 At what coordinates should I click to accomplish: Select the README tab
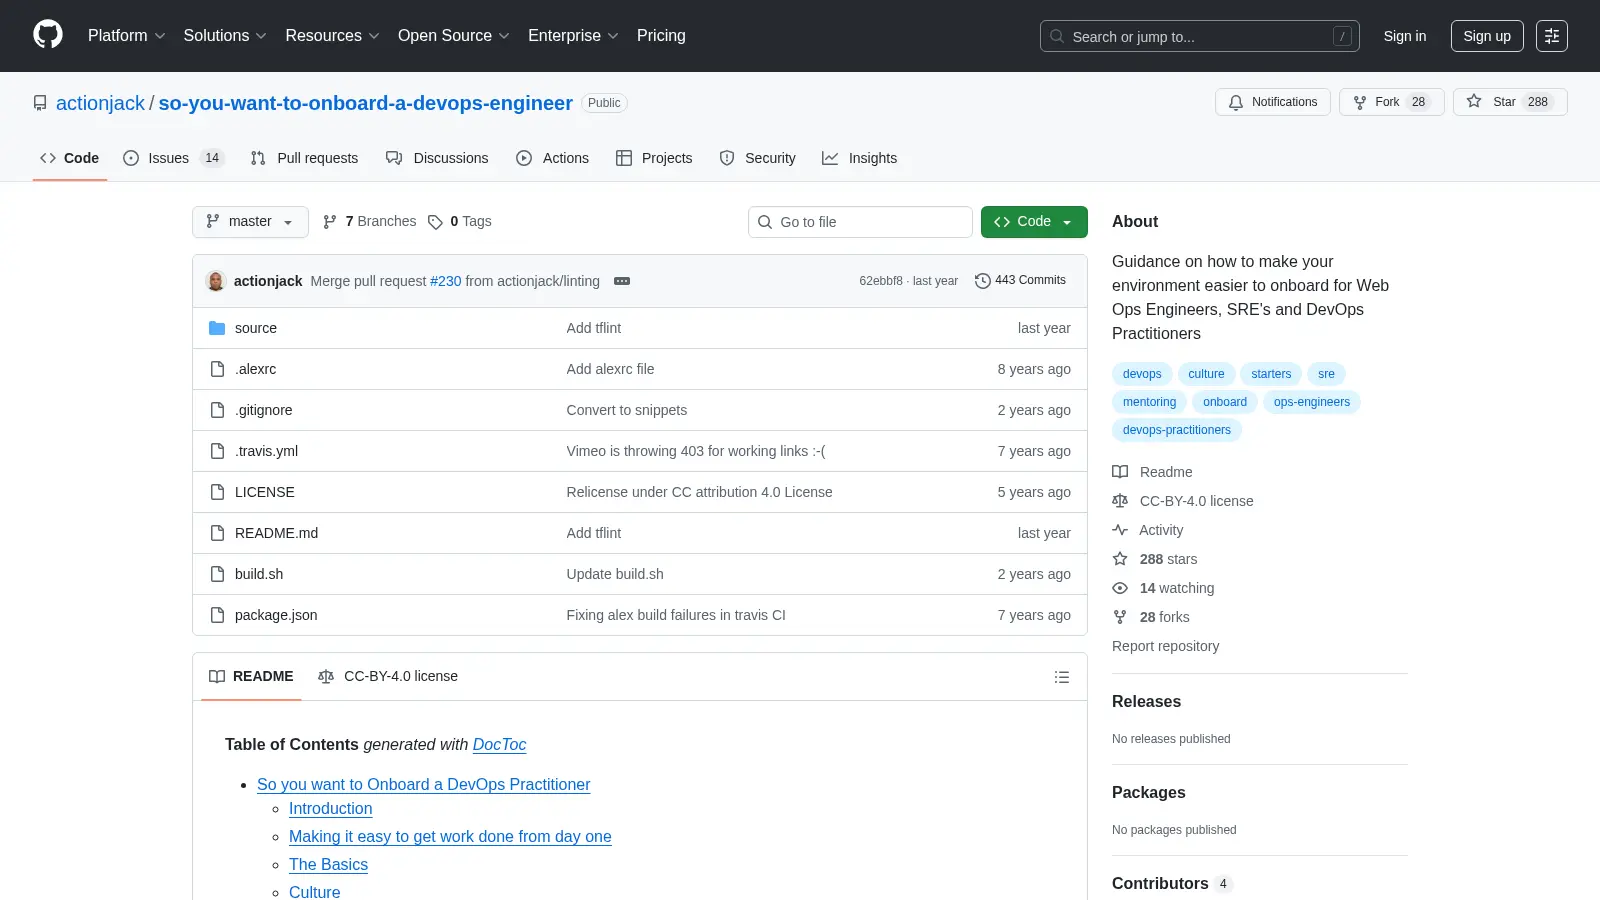(251, 677)
